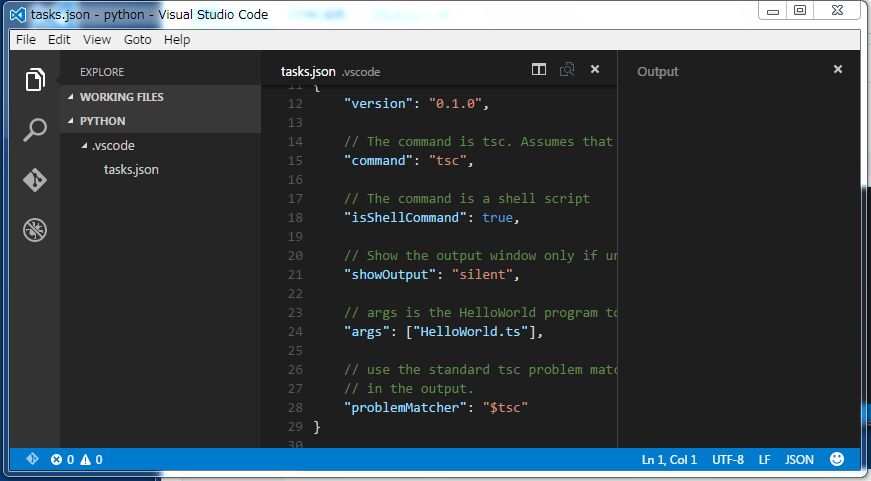Change UTF-8 file encoding
This screenshot has width=871, height=481.
(728, 459)
